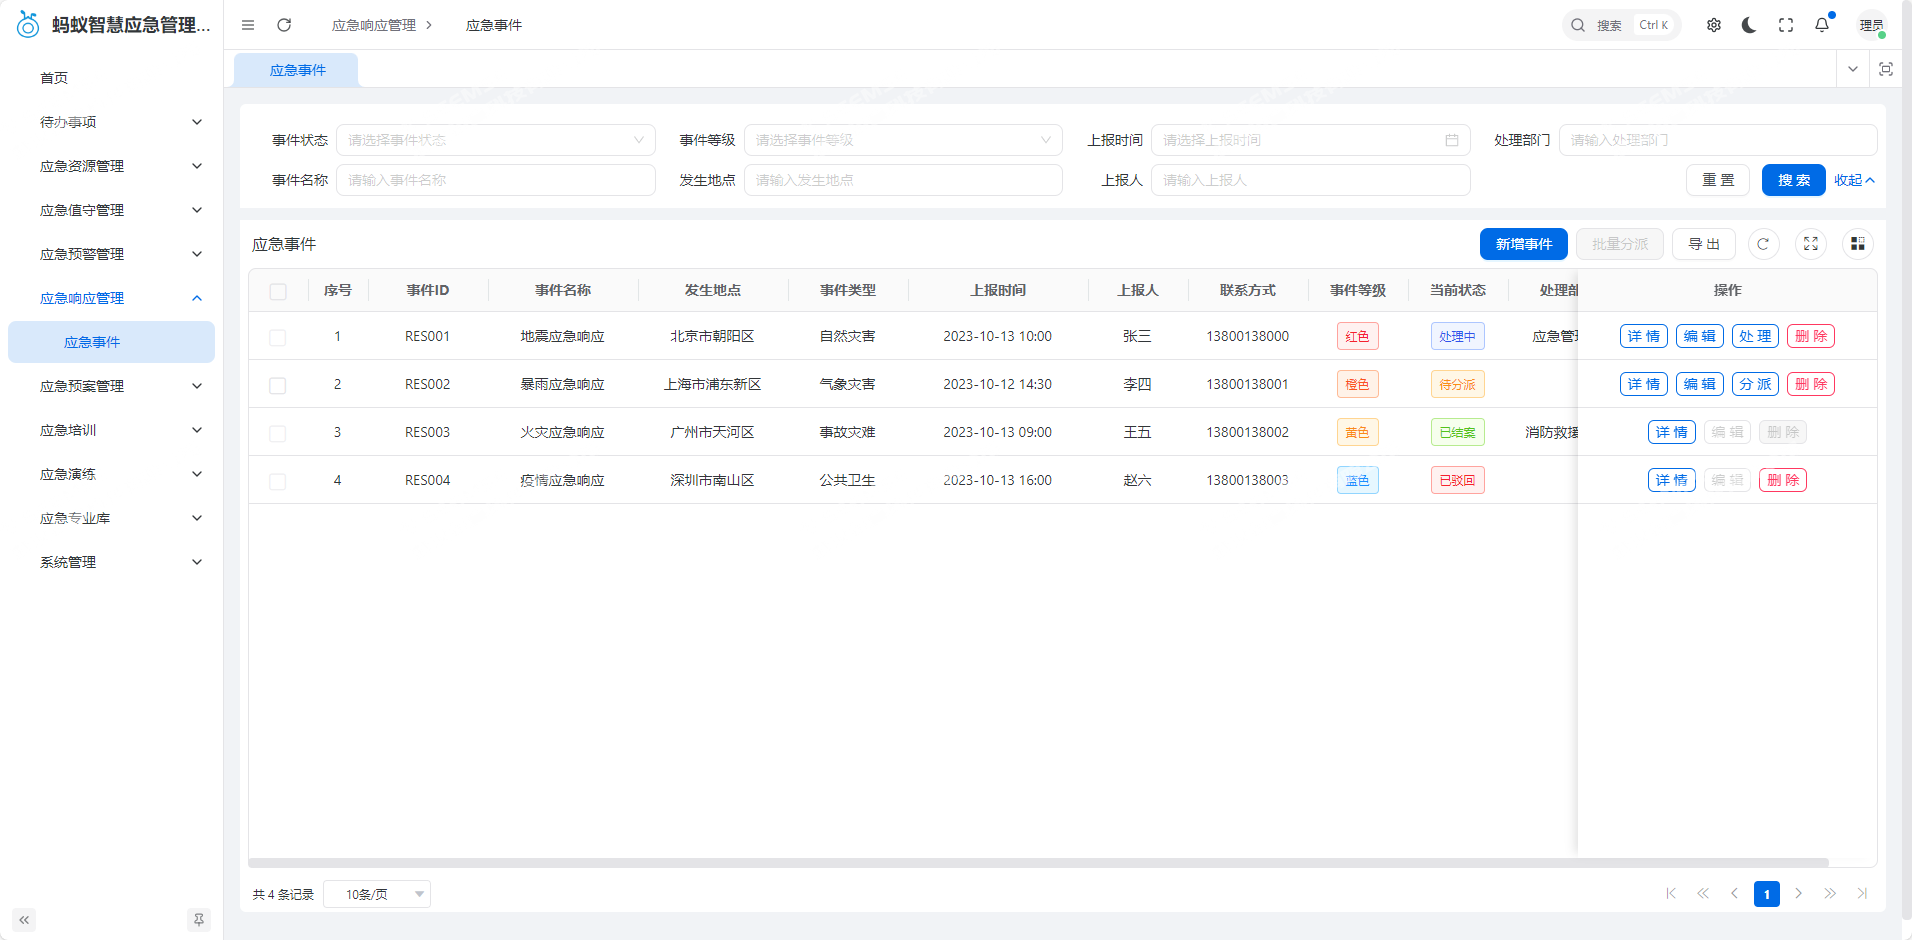Collapse sidebar using the hamburger menu icon
This screenshot has width=1912, height=940.
[248, 25]
